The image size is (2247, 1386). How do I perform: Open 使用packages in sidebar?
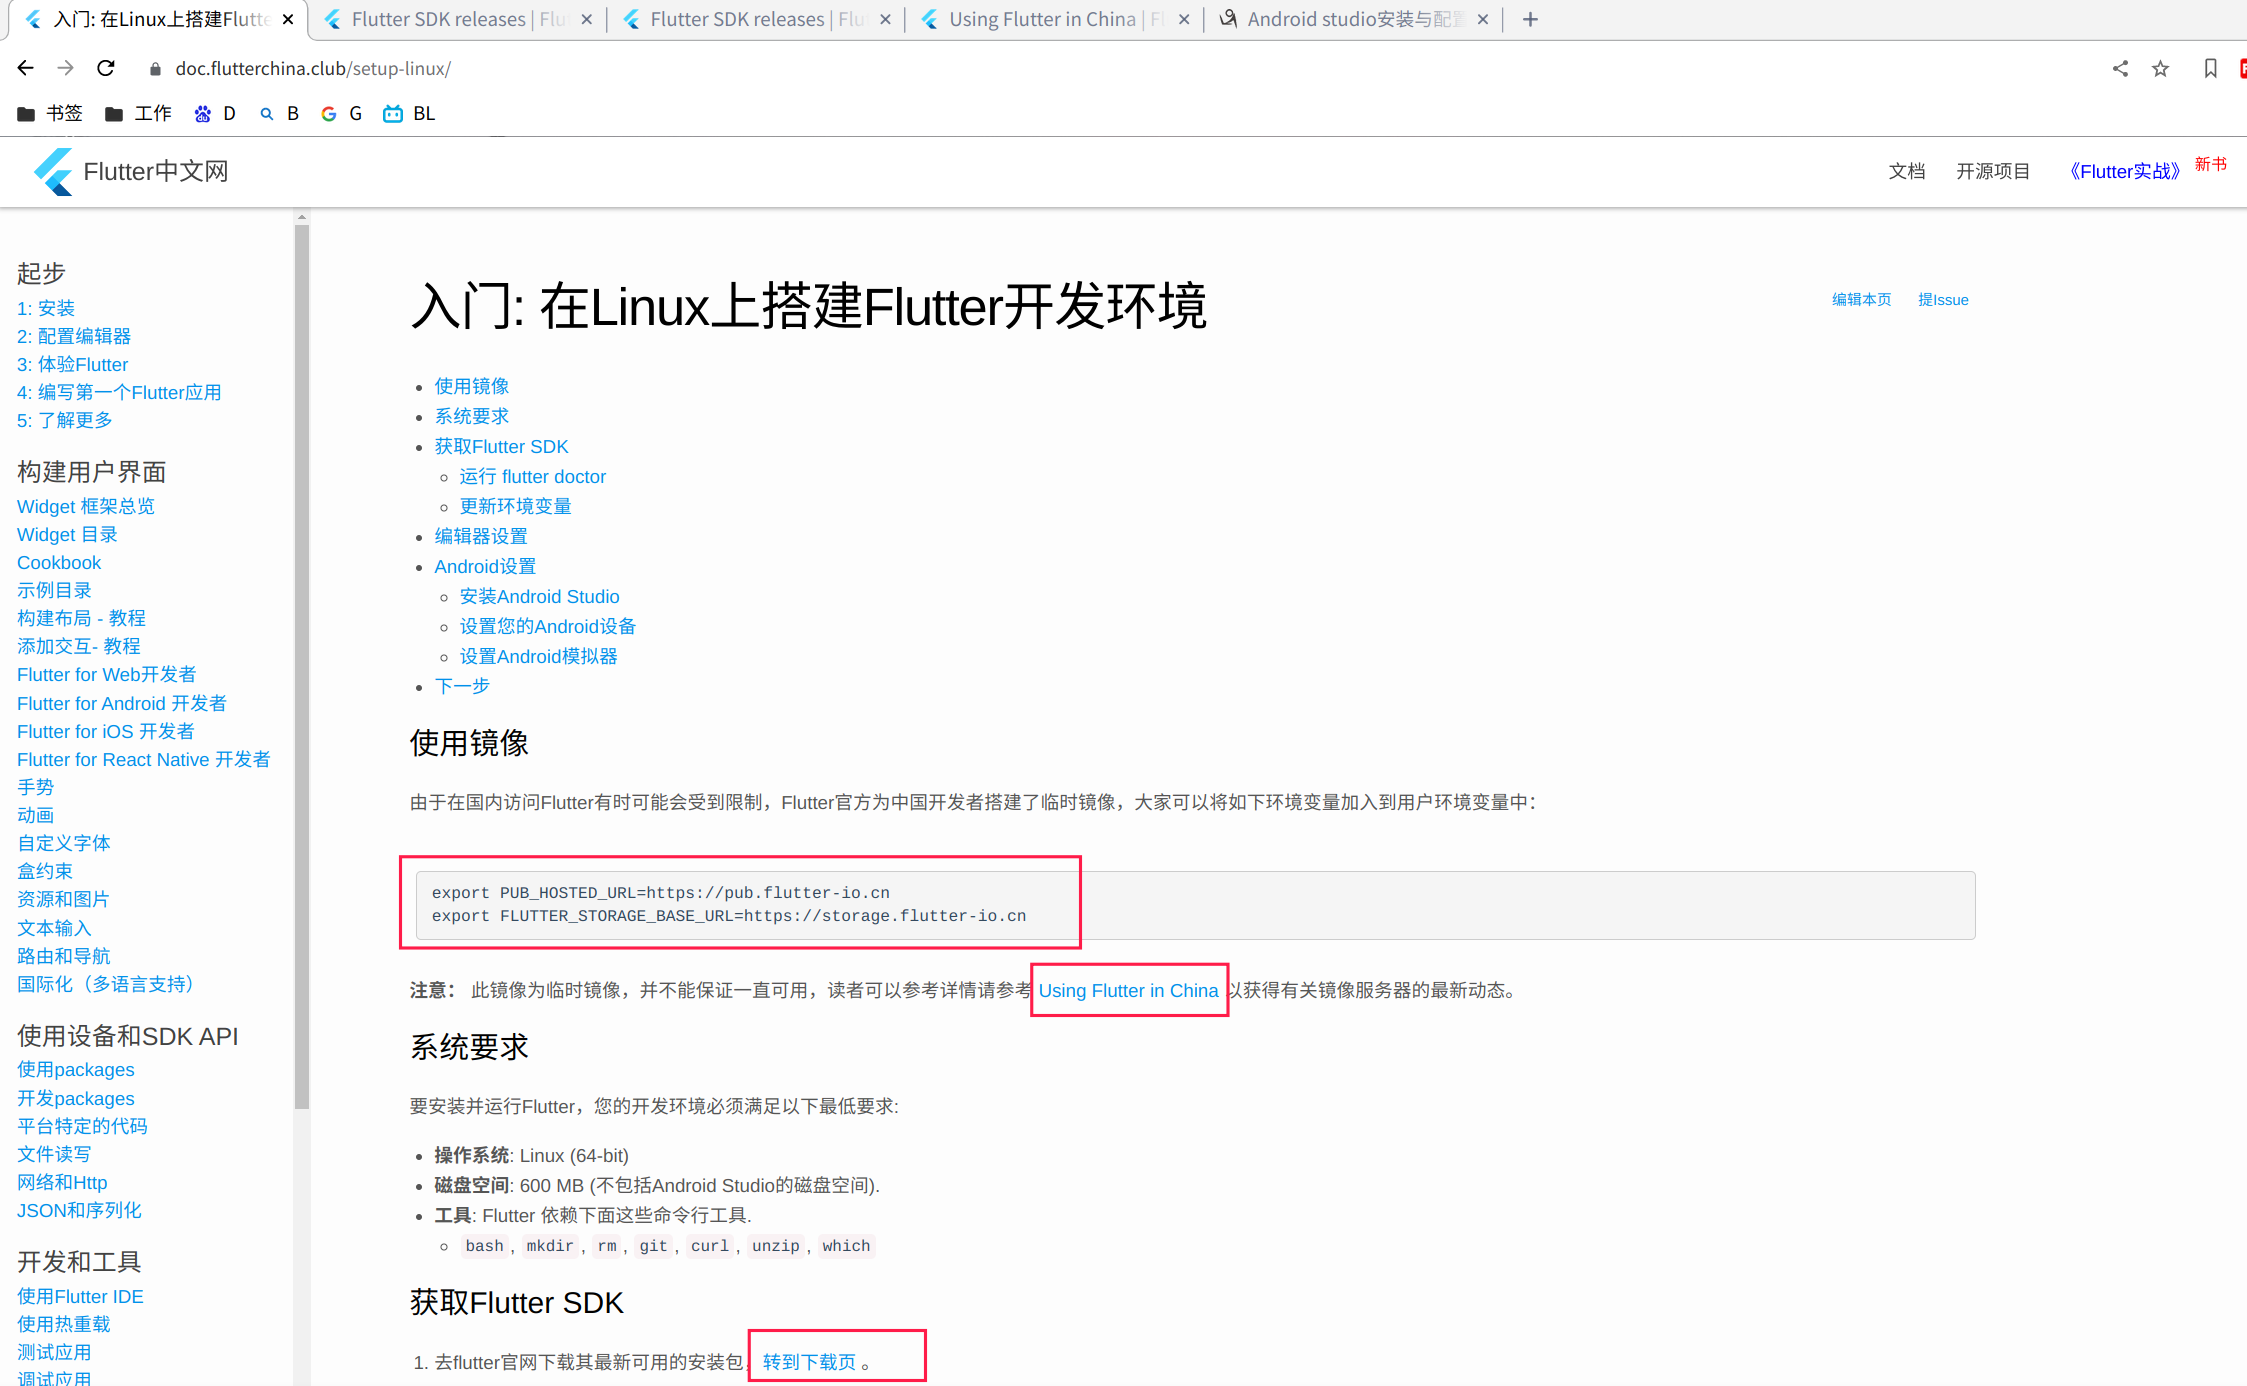point(76,1069)
